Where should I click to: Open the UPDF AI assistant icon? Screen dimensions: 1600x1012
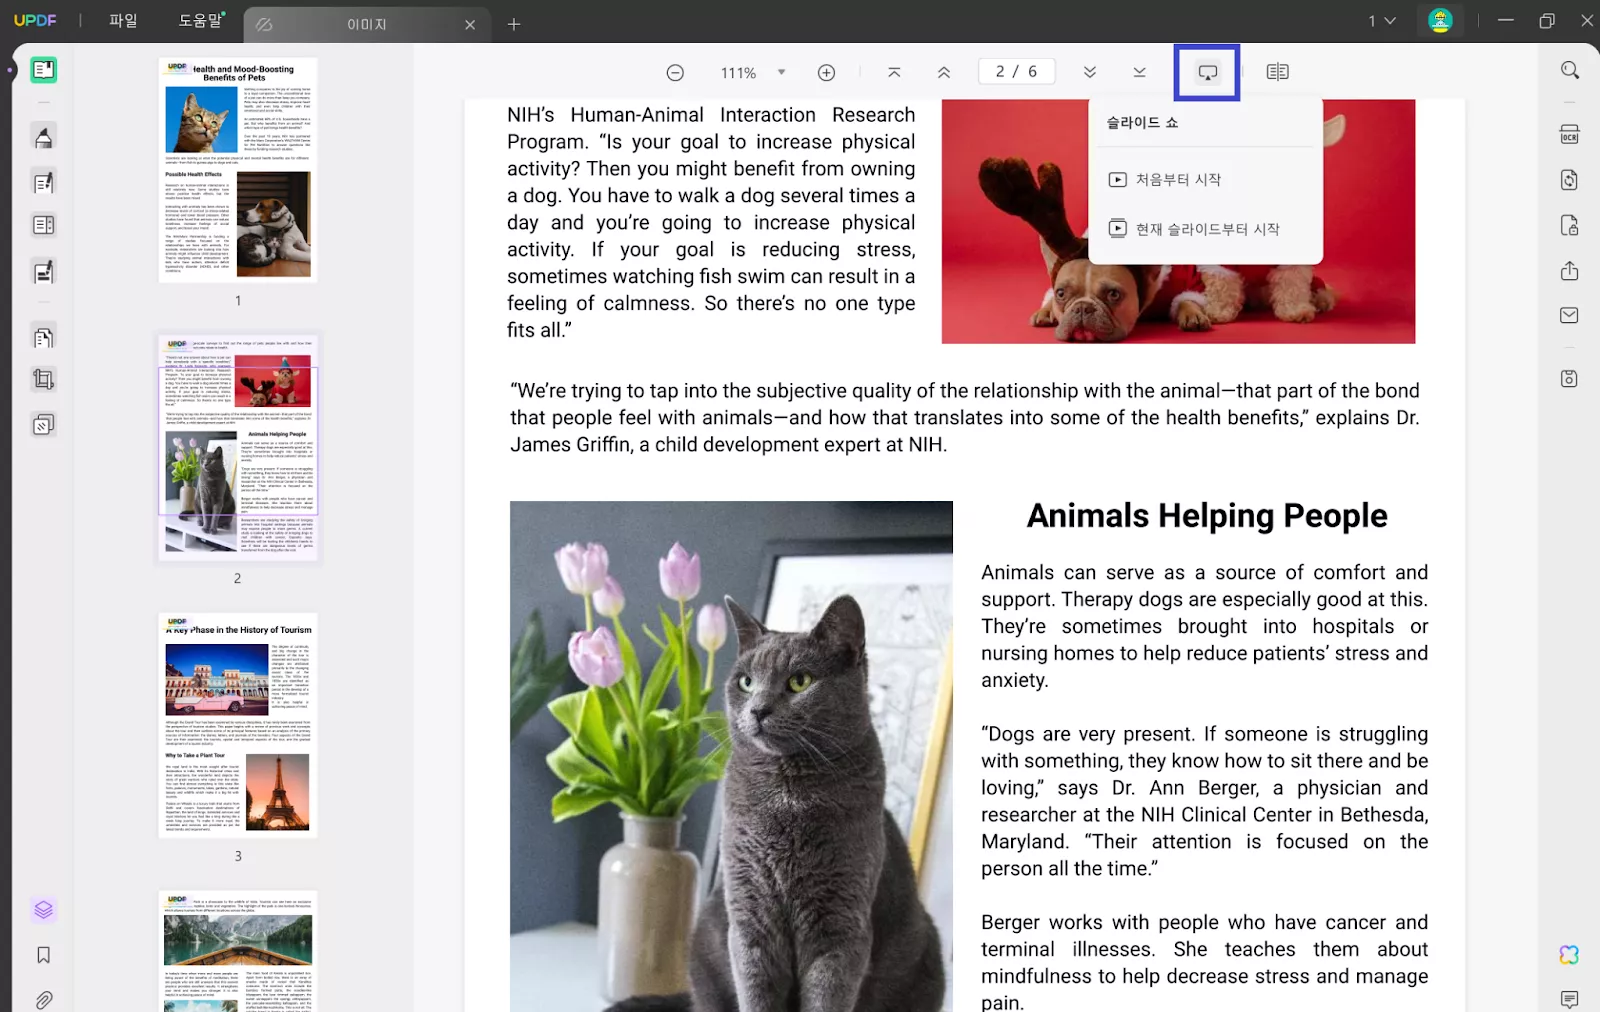tap(1569, 955)
